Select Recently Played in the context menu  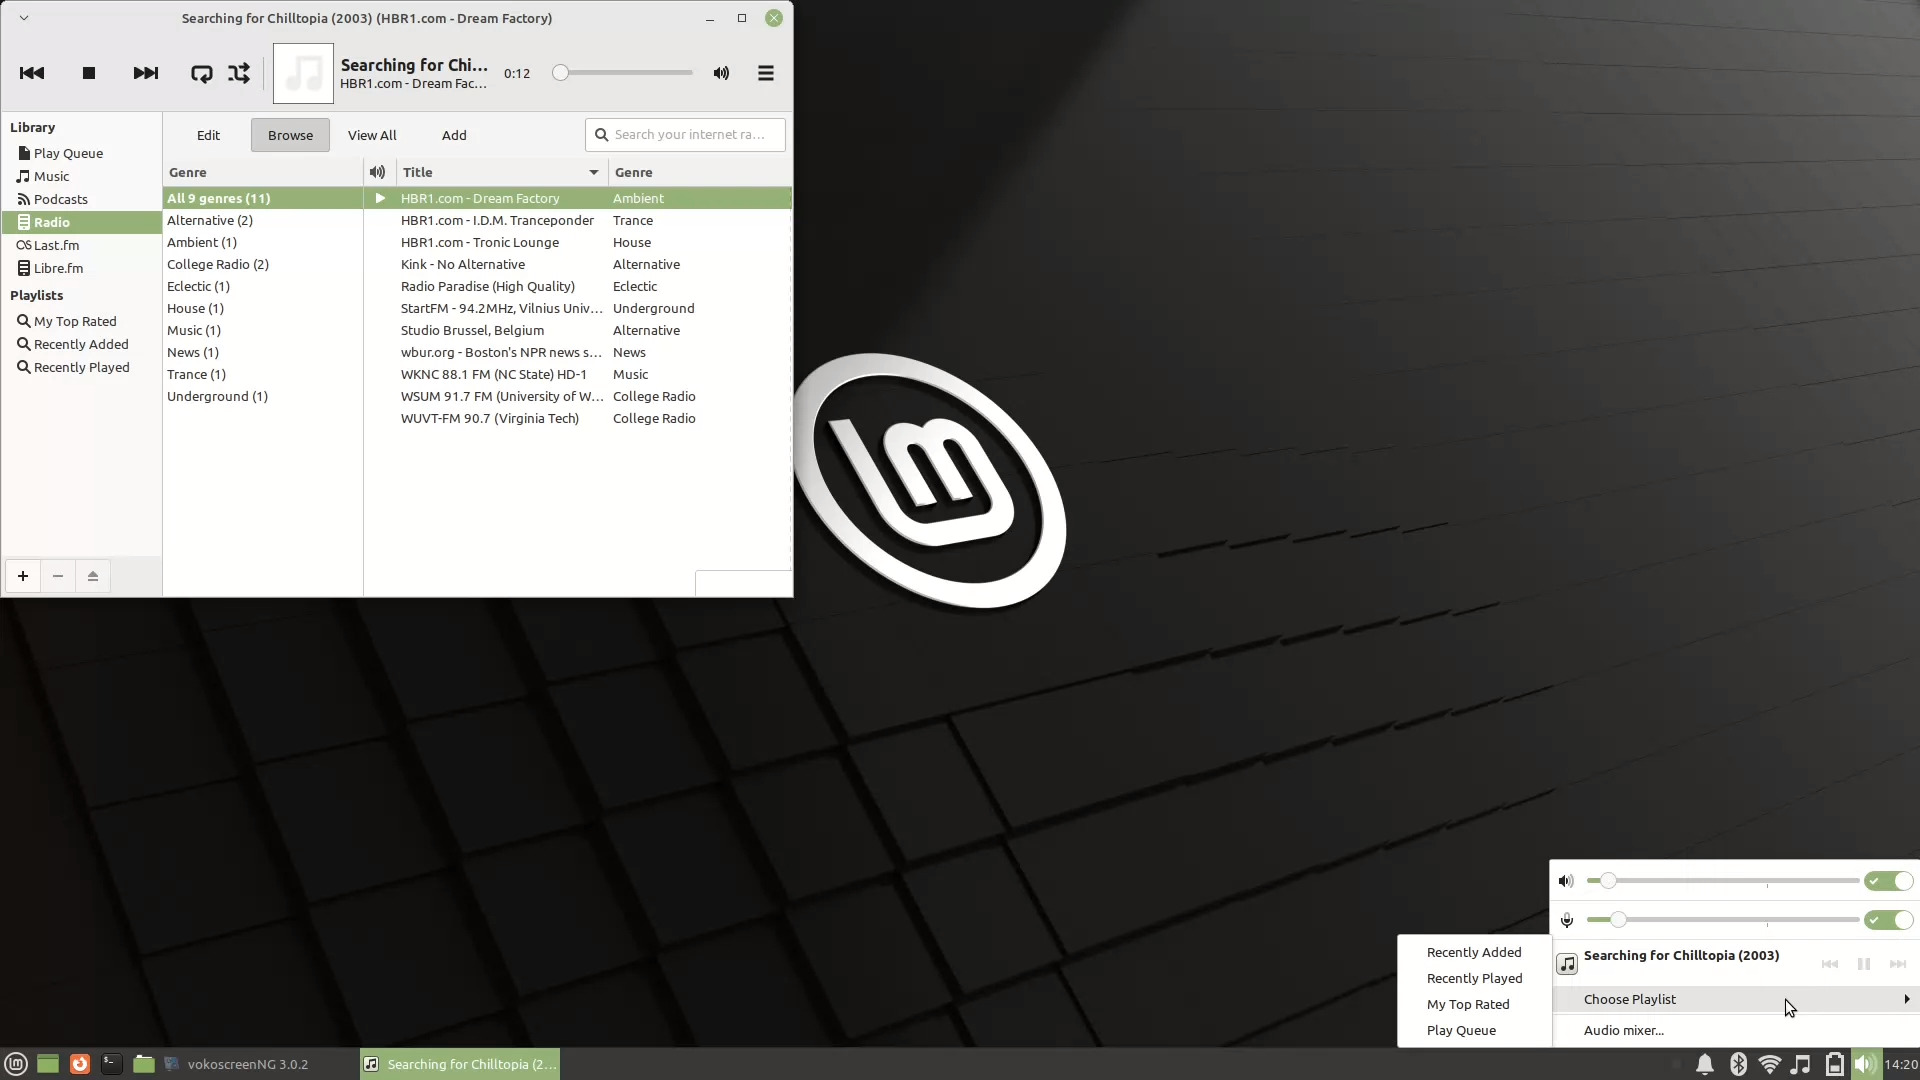click(1472, 978)
